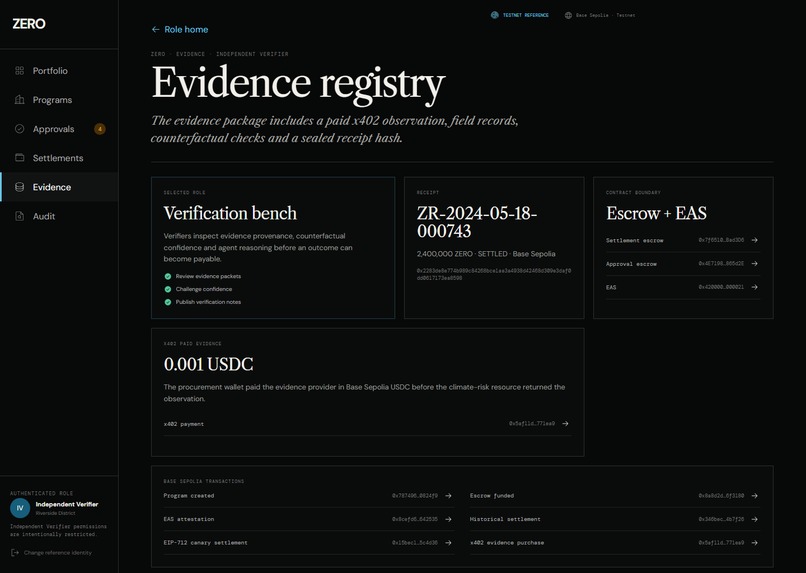Viewport: 806px width, 573px height.
Task: Click Approval escrow address 0x4E7198…865d2E
Action: 721,264
